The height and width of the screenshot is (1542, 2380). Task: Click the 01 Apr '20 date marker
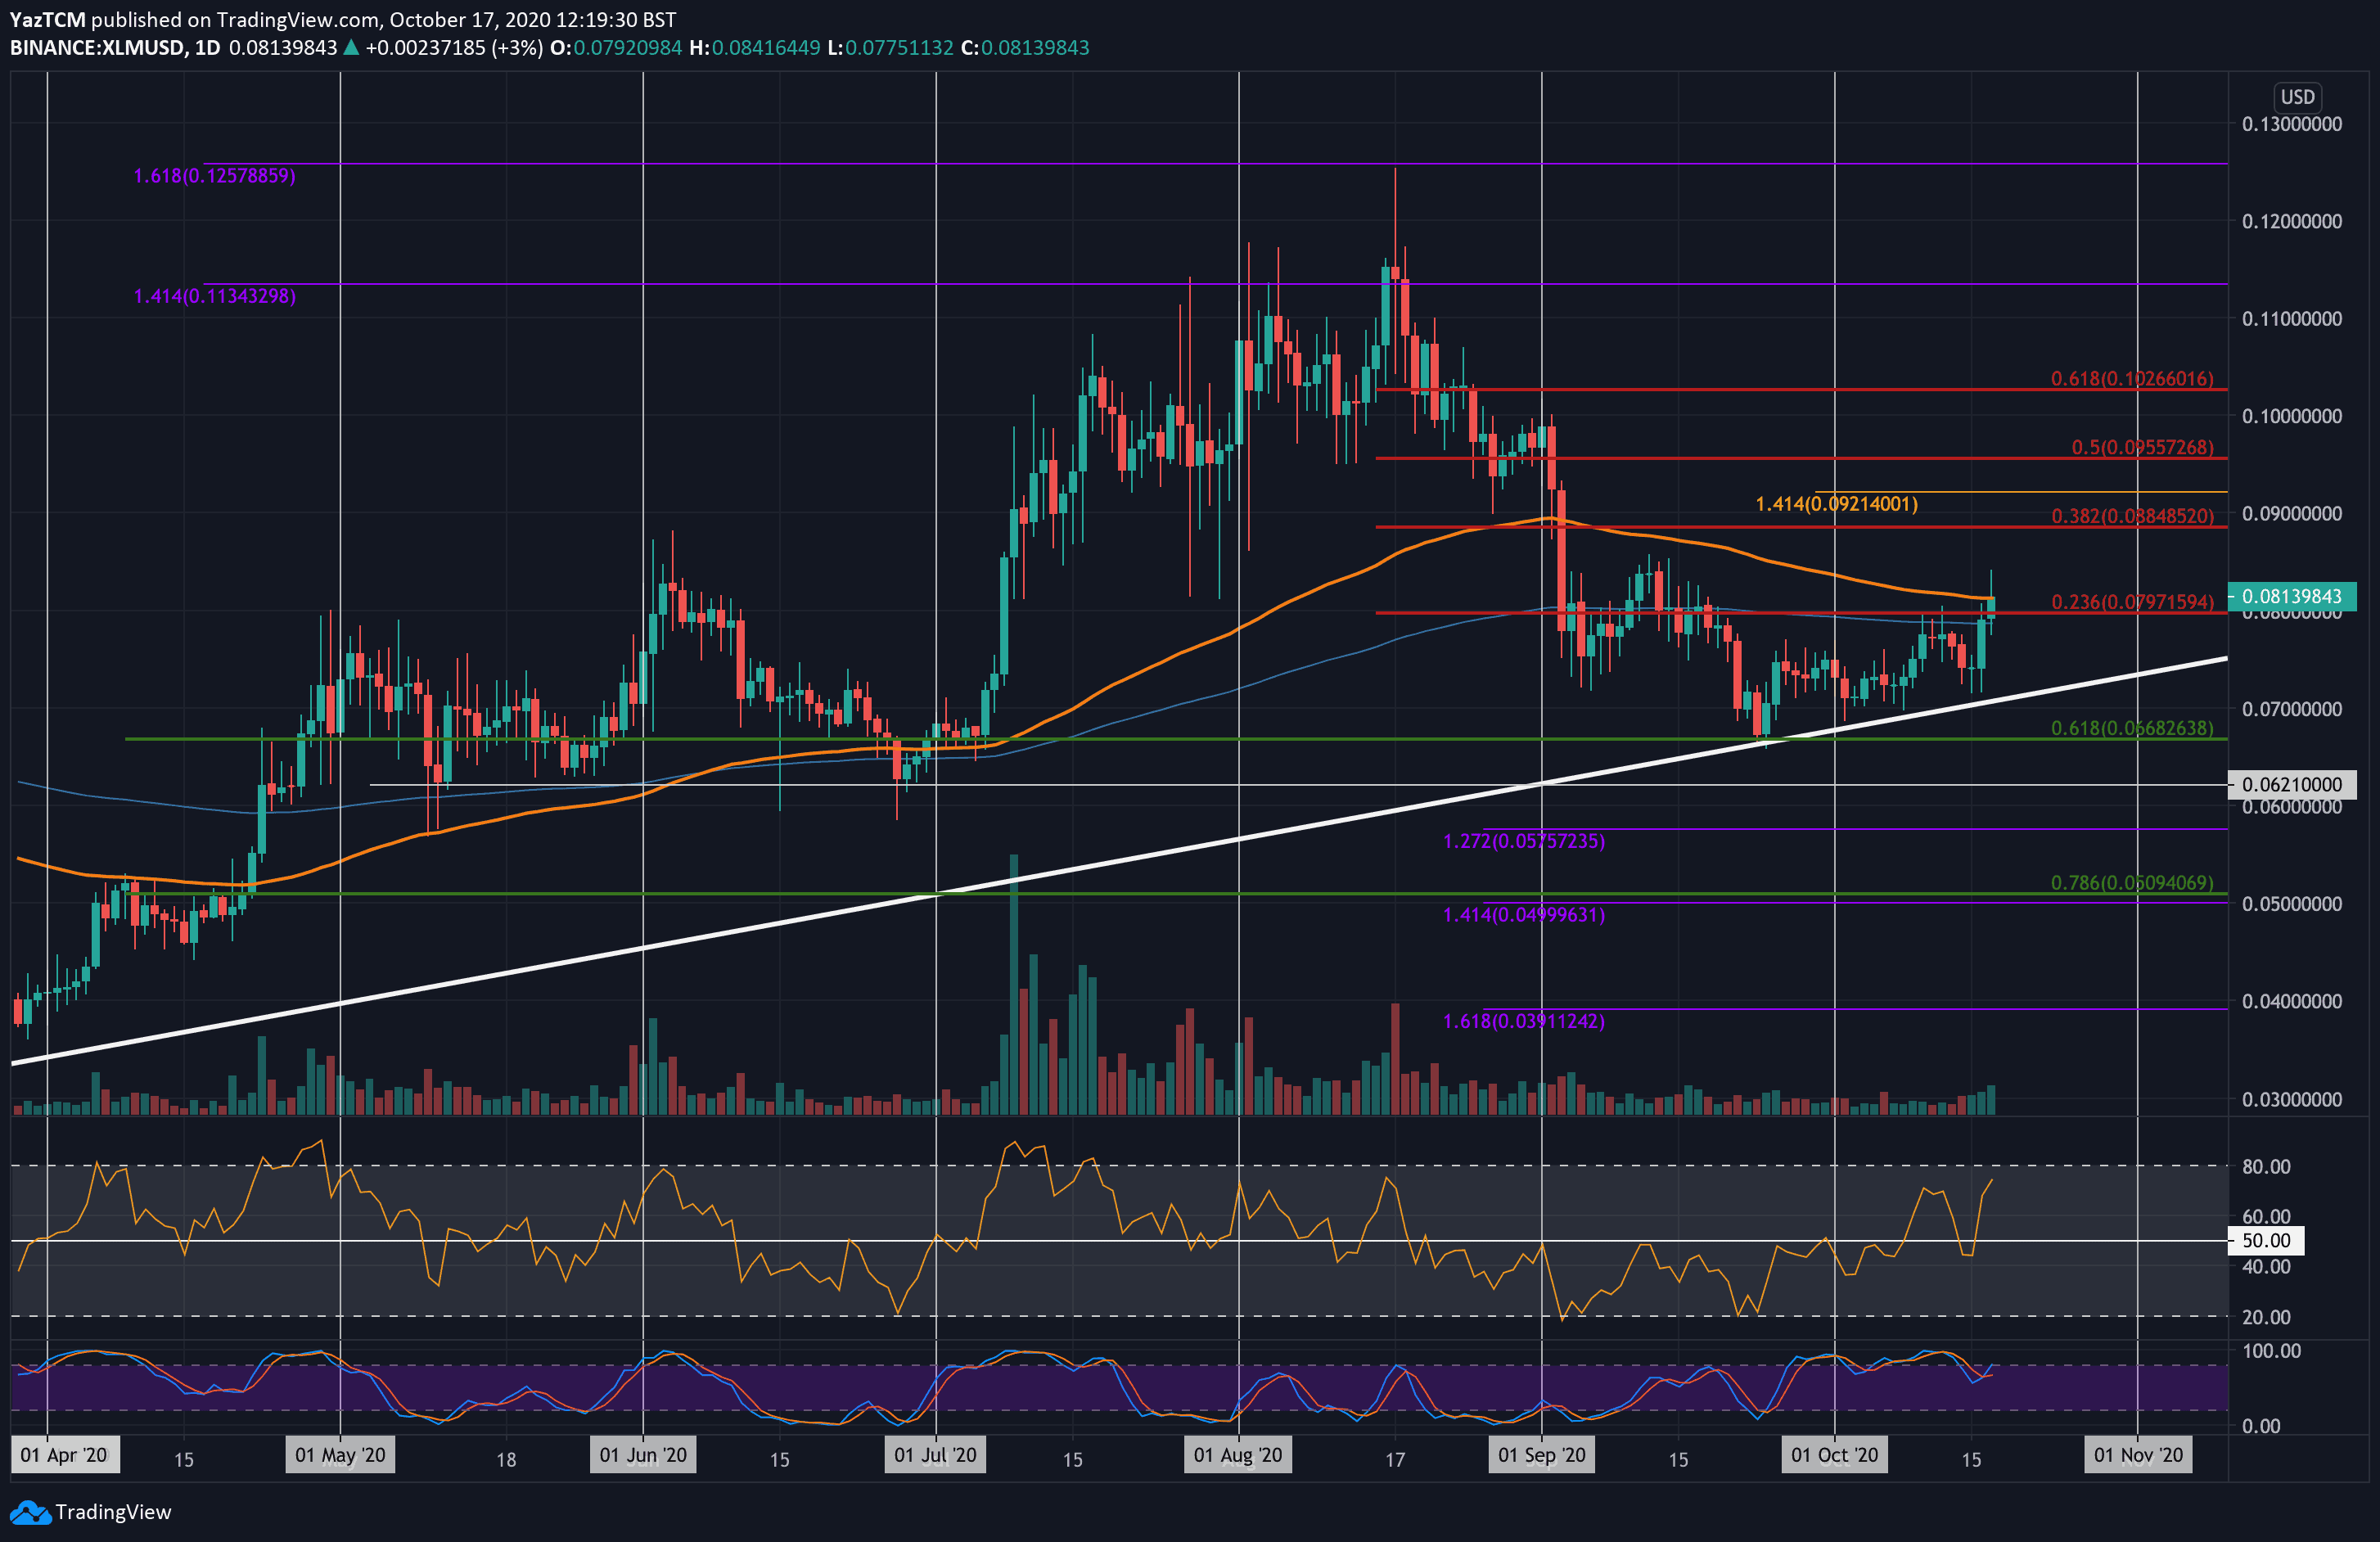point(64,1455)
